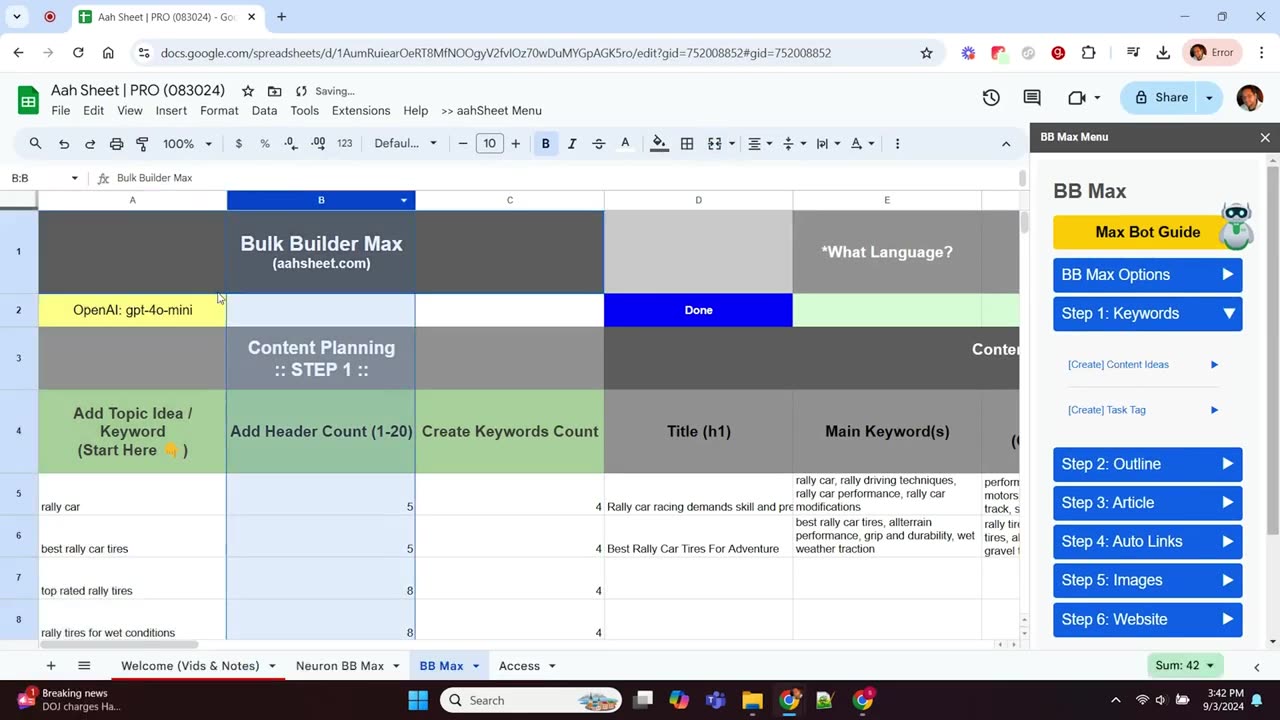Open the File menu

click(x=61, y=110)
